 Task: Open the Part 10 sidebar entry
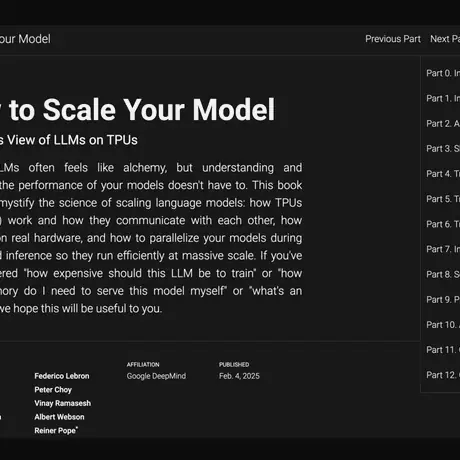pyautogui.click(x=443, y=325)
